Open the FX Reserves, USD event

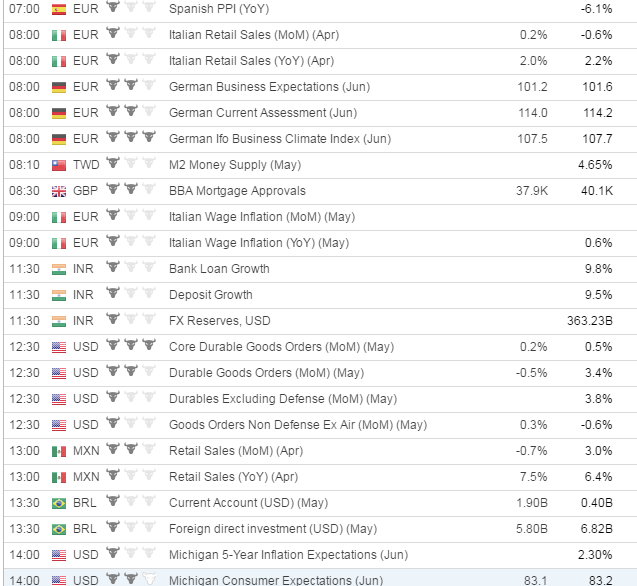click(220, 321)
